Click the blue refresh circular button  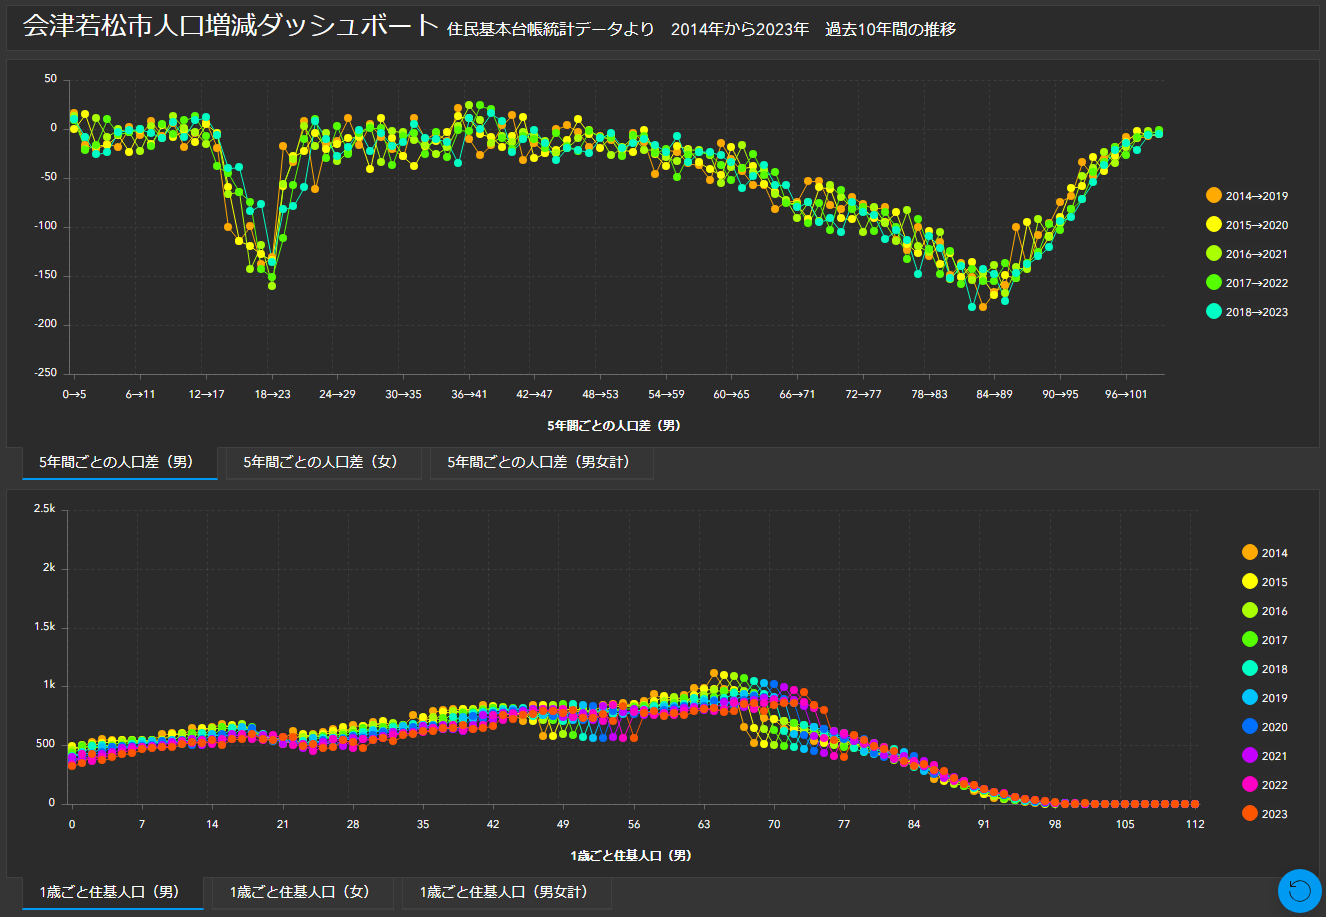click(x=1299, y=890)
